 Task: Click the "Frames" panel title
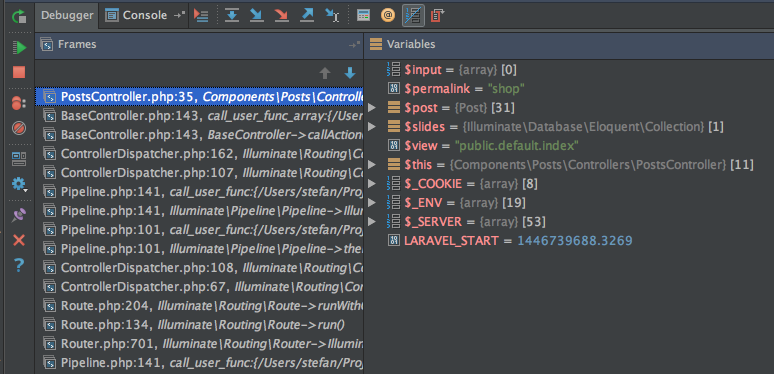(x=77, y=44)
